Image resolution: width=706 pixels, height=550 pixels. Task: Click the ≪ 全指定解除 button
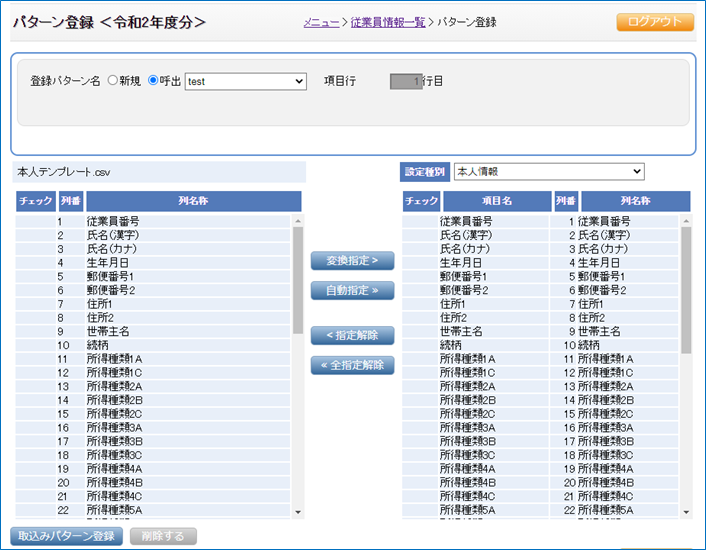click(x=352, y=365)
